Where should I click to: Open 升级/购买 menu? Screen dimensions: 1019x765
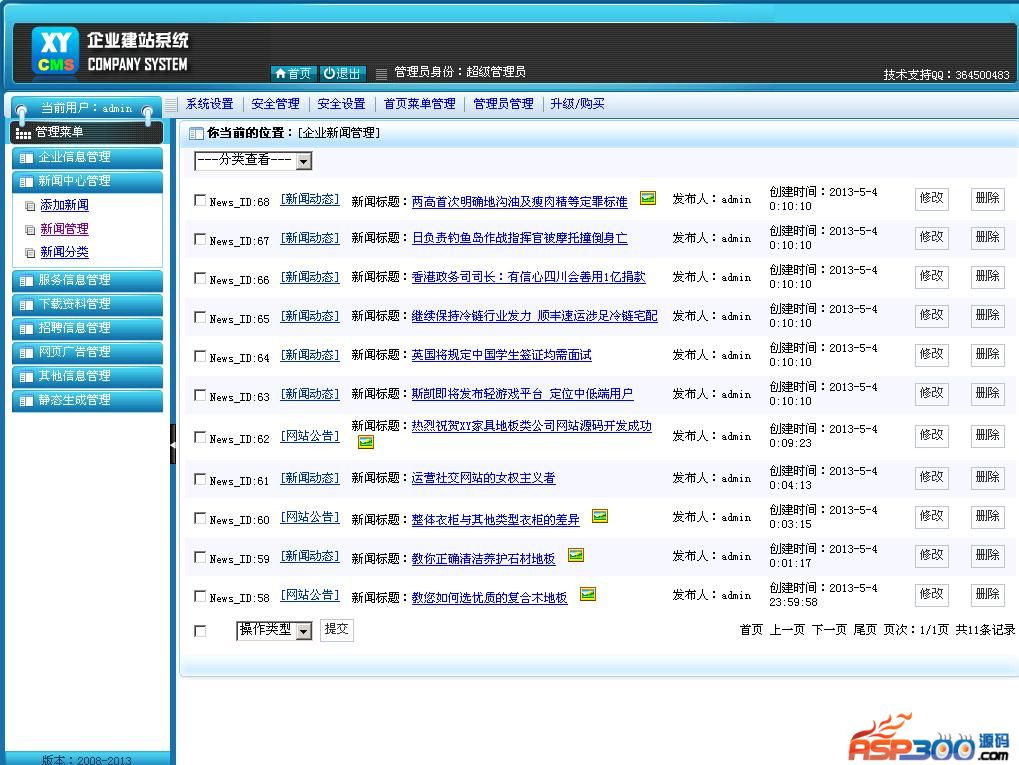(577, 104)
